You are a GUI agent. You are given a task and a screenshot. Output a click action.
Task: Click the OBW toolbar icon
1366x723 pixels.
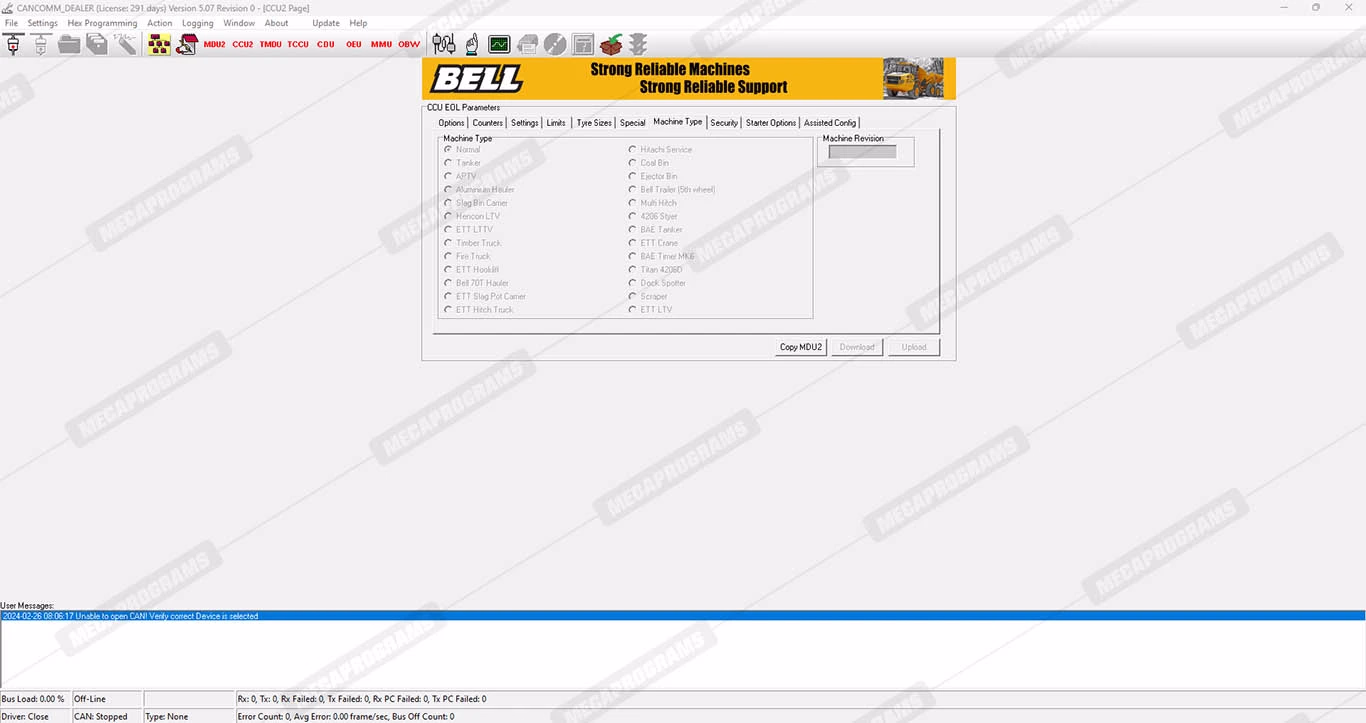point(409,44)
